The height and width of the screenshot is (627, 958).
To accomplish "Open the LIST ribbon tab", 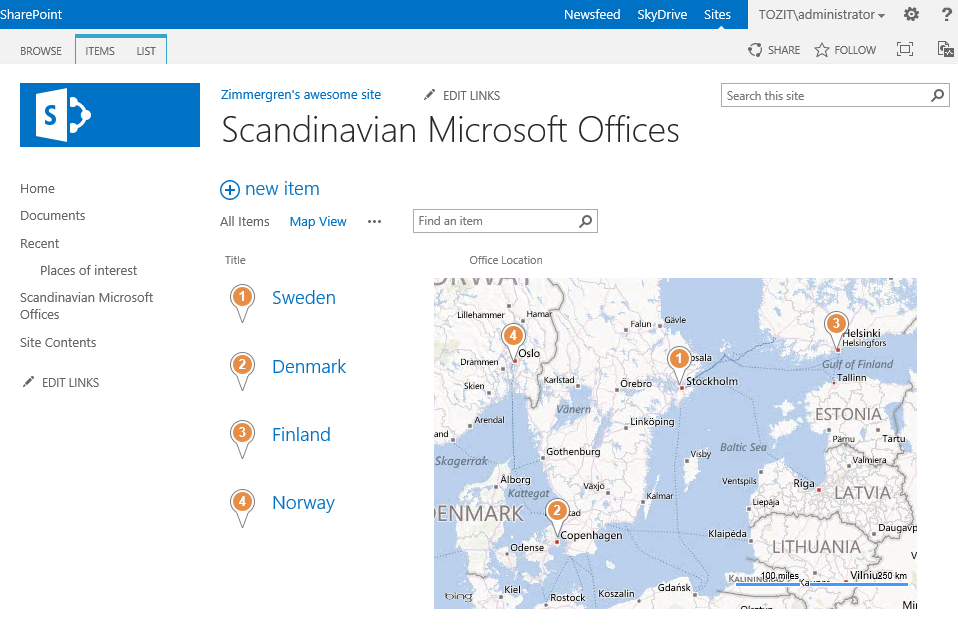I will (146, 51).
